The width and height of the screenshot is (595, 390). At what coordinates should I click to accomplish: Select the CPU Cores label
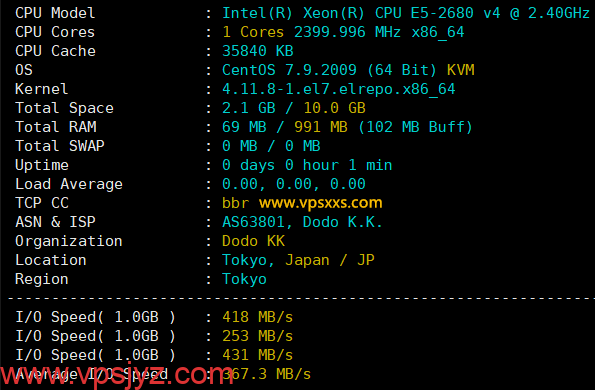[55, 32]
